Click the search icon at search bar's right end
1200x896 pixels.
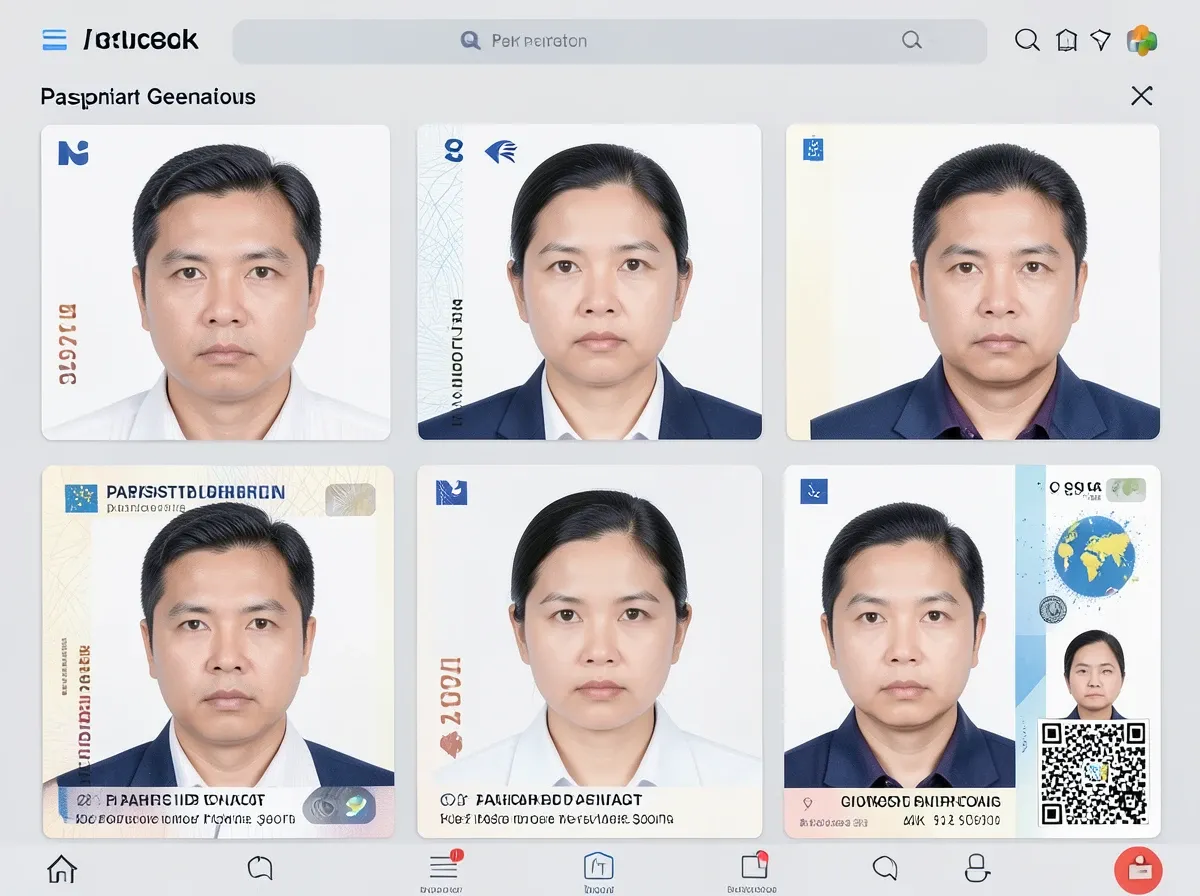911,41
